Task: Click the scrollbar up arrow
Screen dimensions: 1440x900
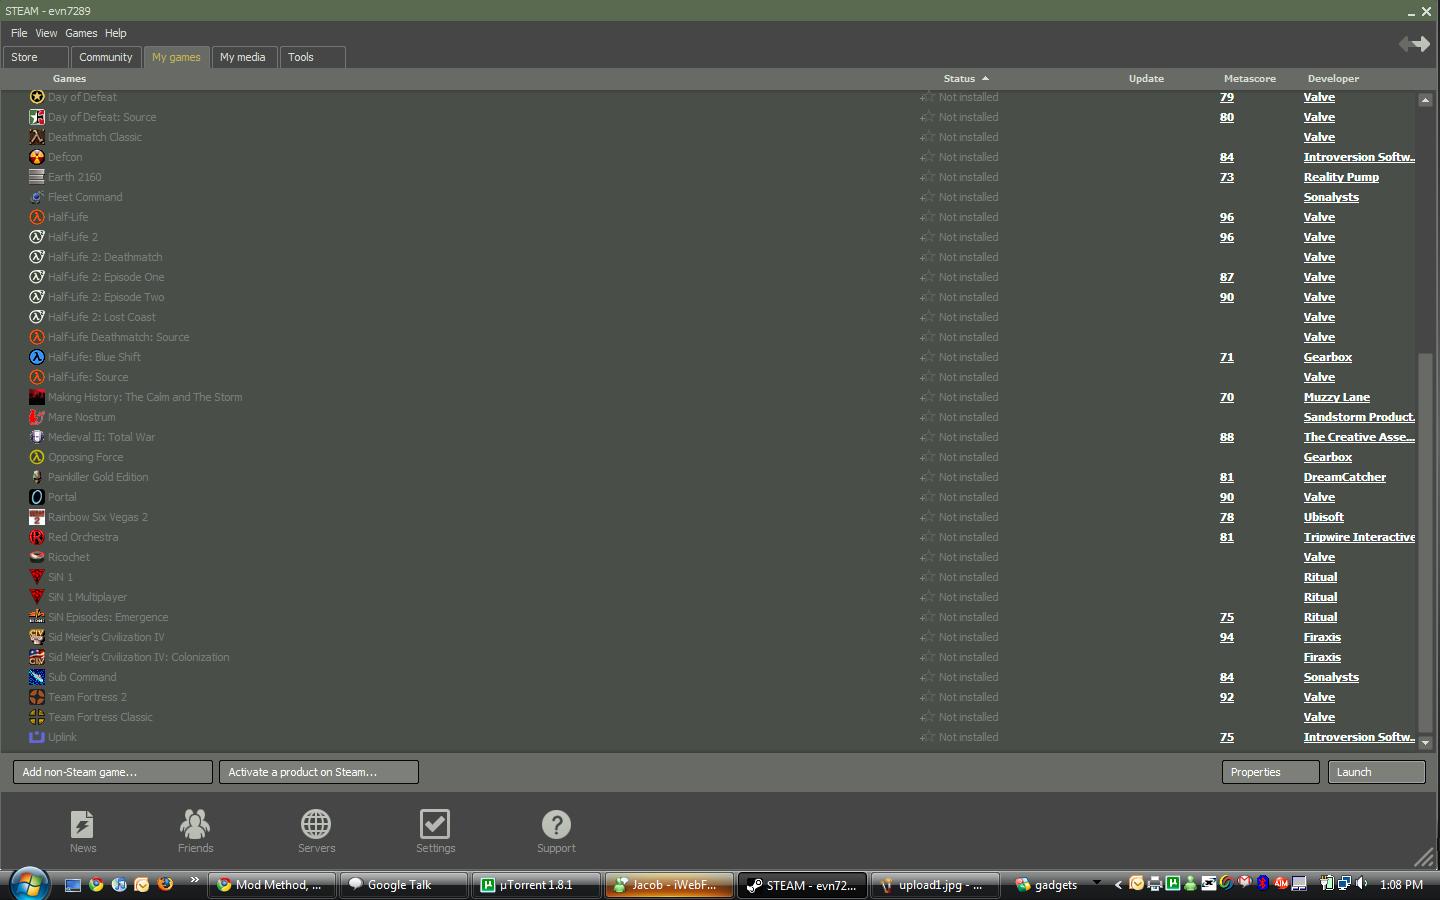Action: pos(1425,99)
